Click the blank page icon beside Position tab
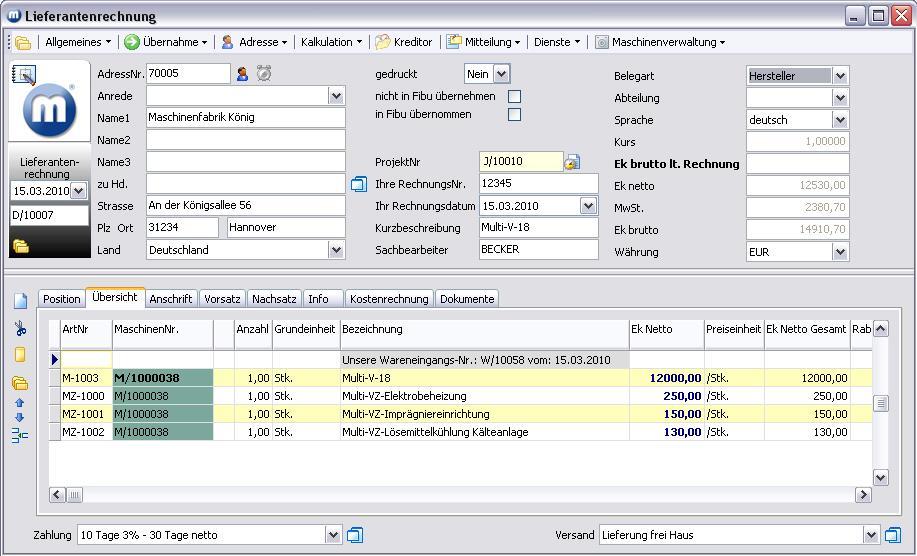 [x=20, y=301]
